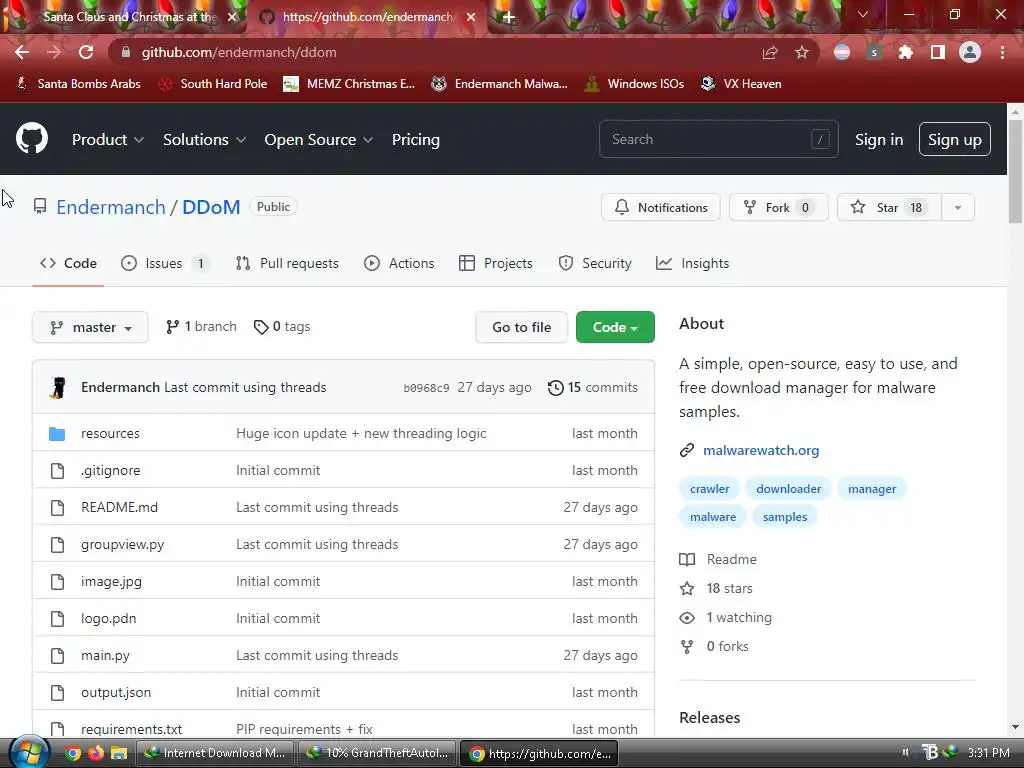Open file explorer from taskbar quick launch
This screenshot has height=768, width=1024.
[119, 754]
